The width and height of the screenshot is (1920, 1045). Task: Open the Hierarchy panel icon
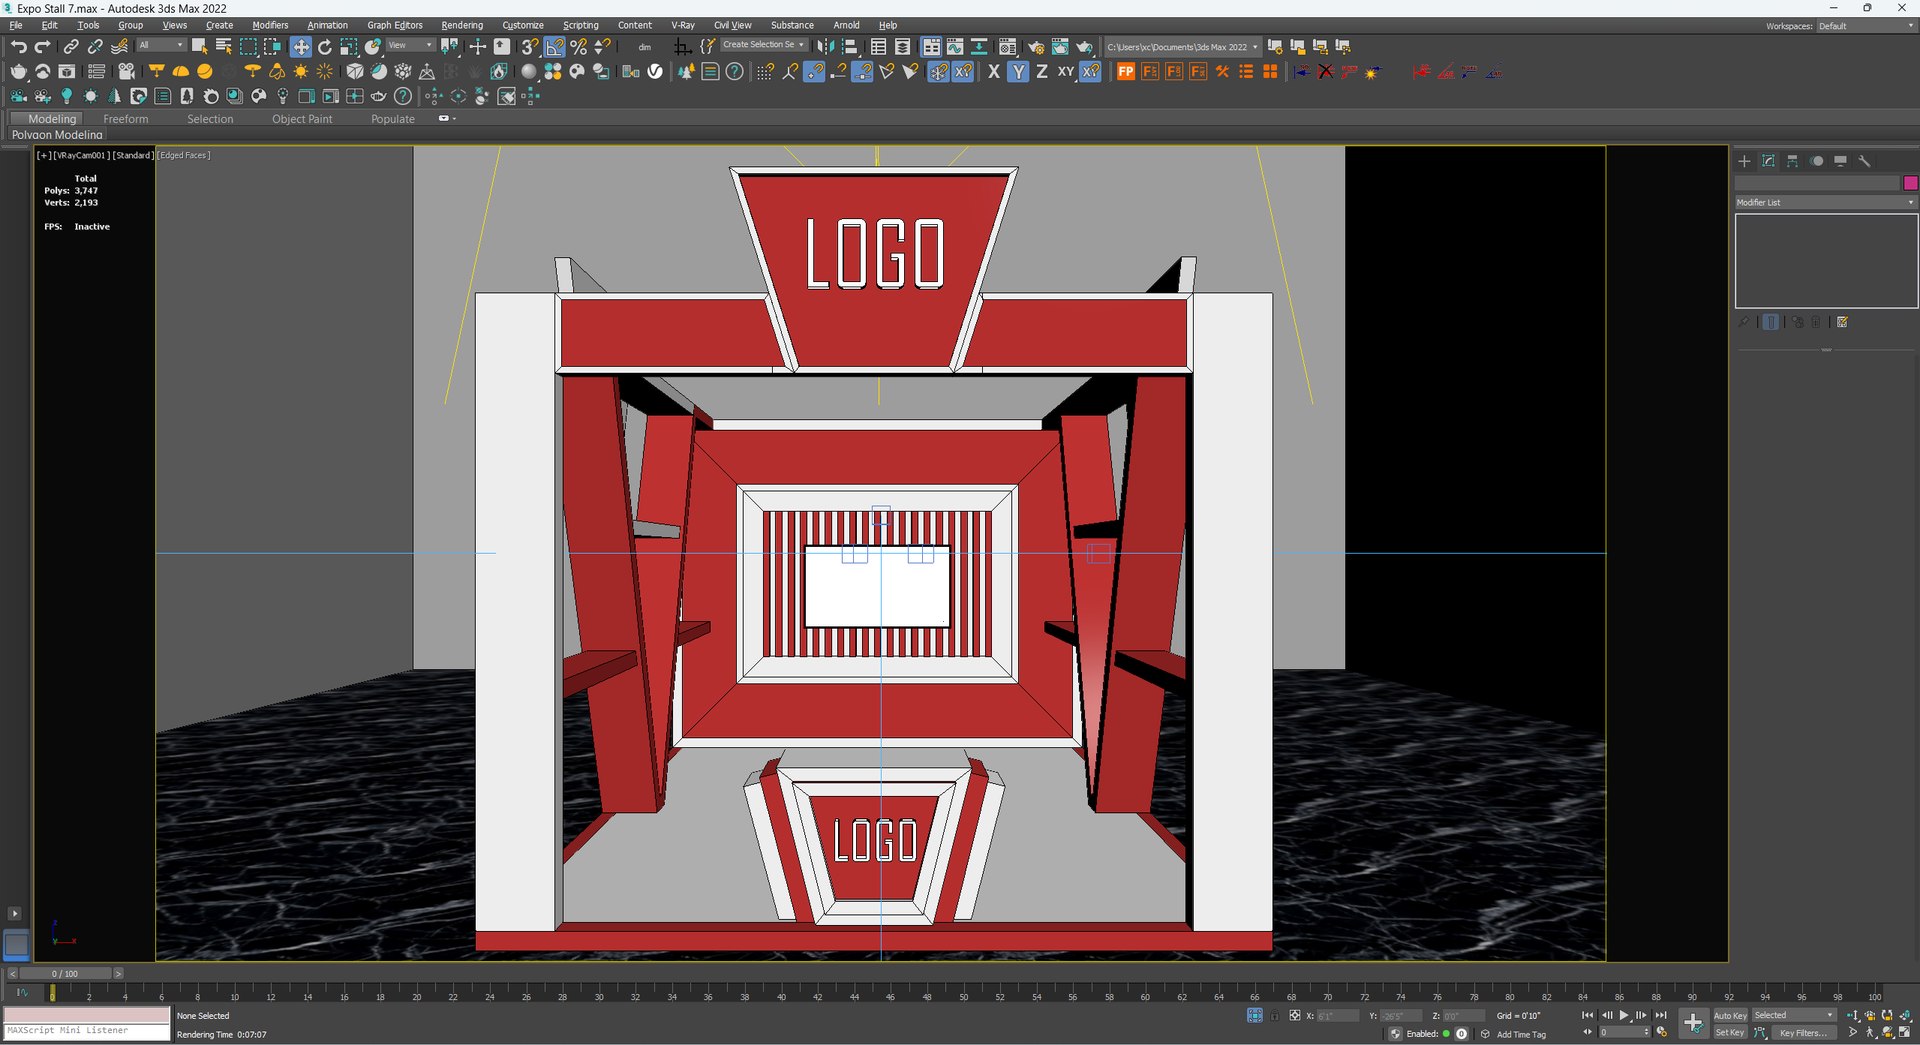(x=1792, y=161)
